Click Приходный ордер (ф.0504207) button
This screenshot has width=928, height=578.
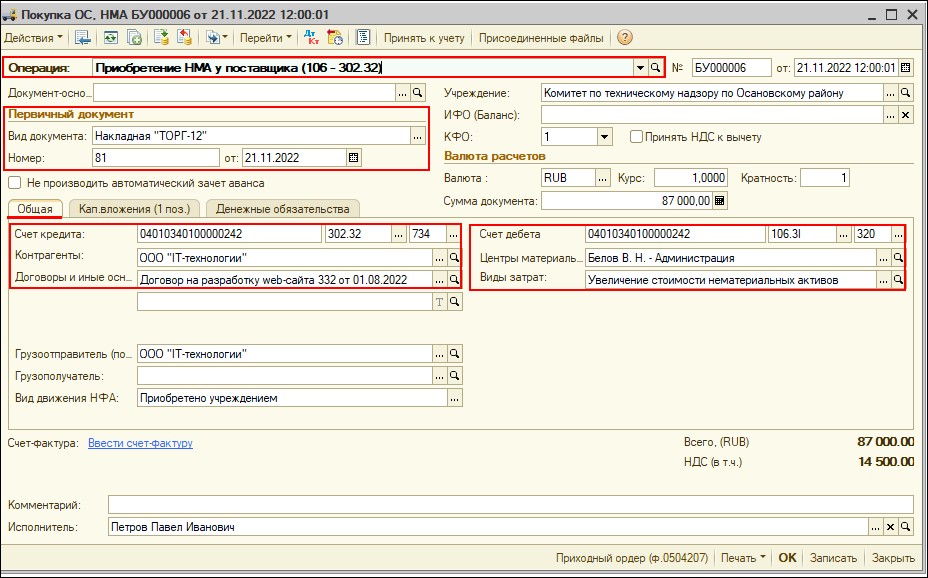point(632,558)
